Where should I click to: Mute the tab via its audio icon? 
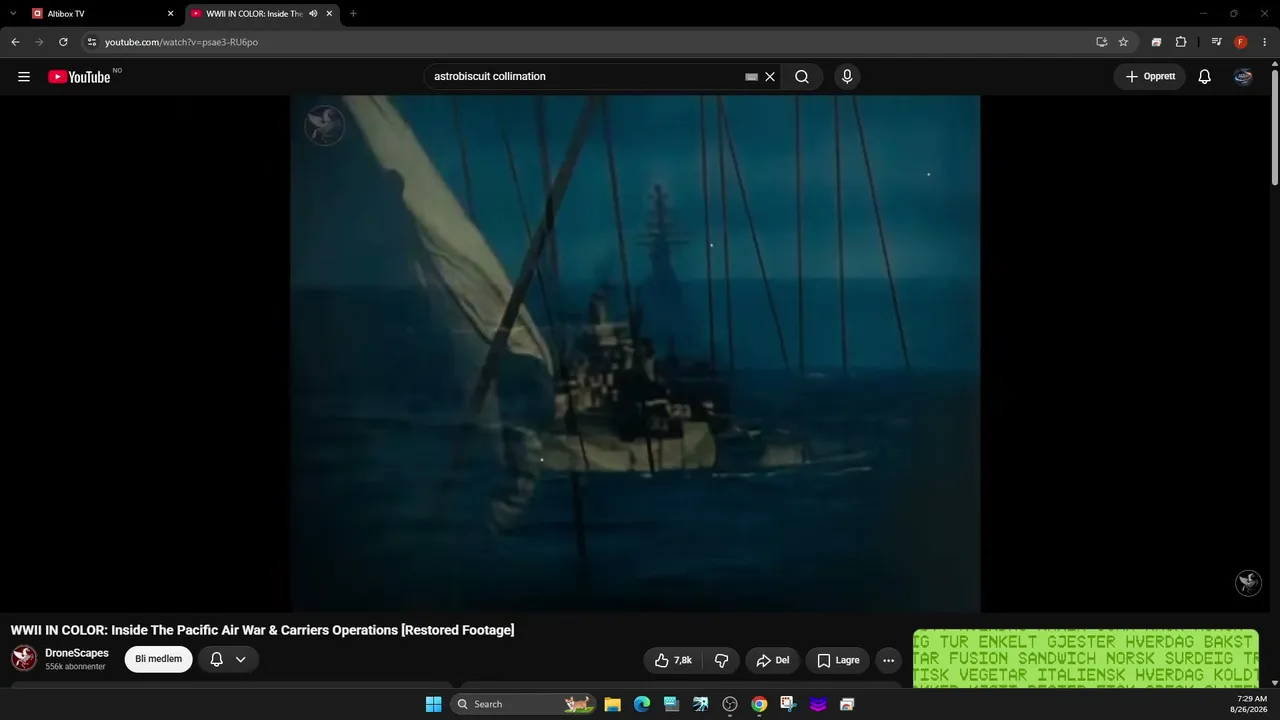(x=313, y=14)
